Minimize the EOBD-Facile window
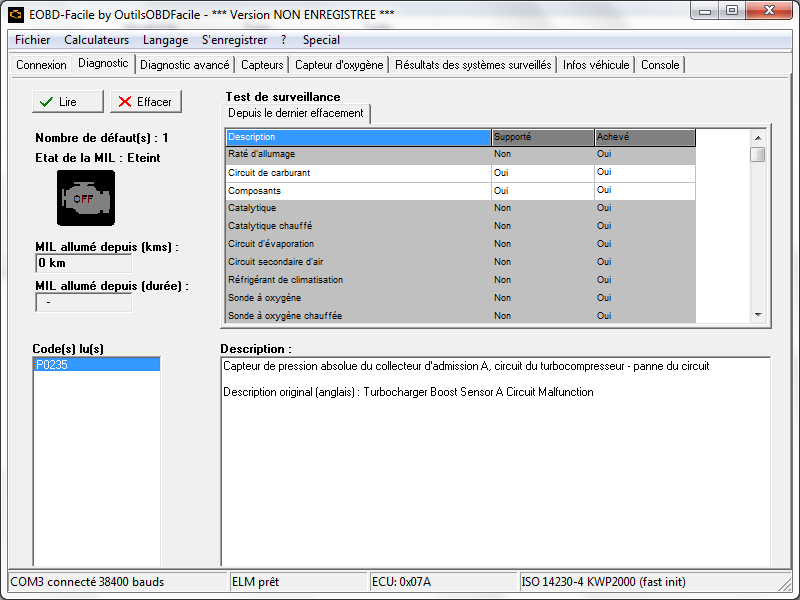 [x=705, y=11]
